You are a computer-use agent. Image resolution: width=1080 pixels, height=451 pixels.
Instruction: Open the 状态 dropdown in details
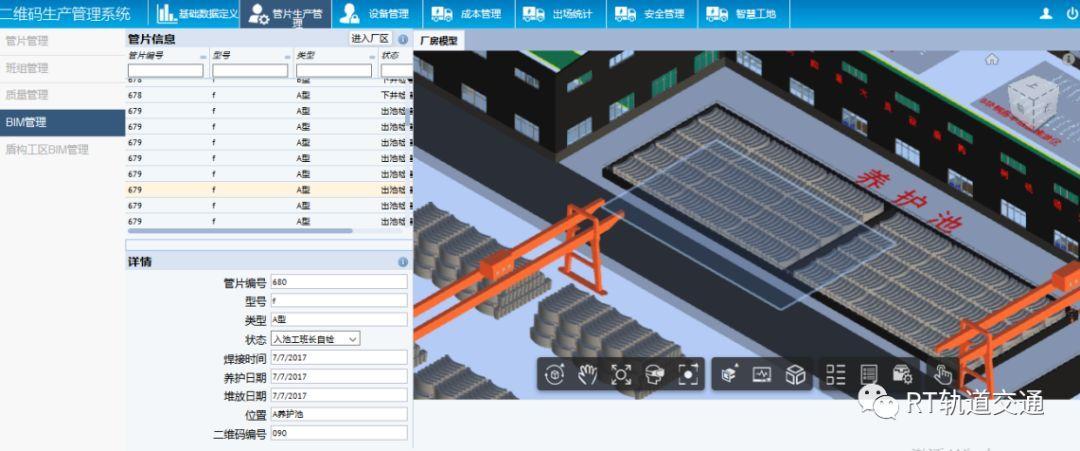315,339
